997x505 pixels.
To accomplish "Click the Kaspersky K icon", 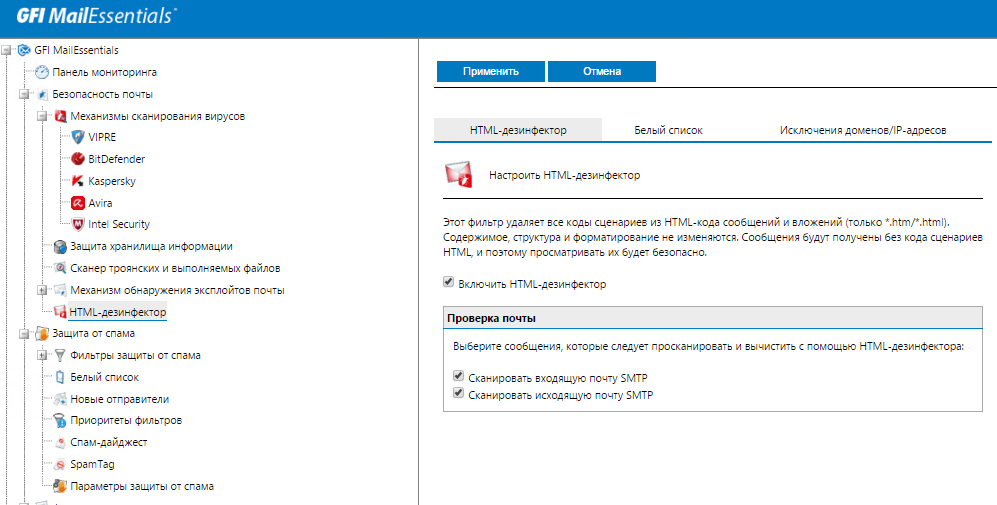I will (x=78, y=181).
